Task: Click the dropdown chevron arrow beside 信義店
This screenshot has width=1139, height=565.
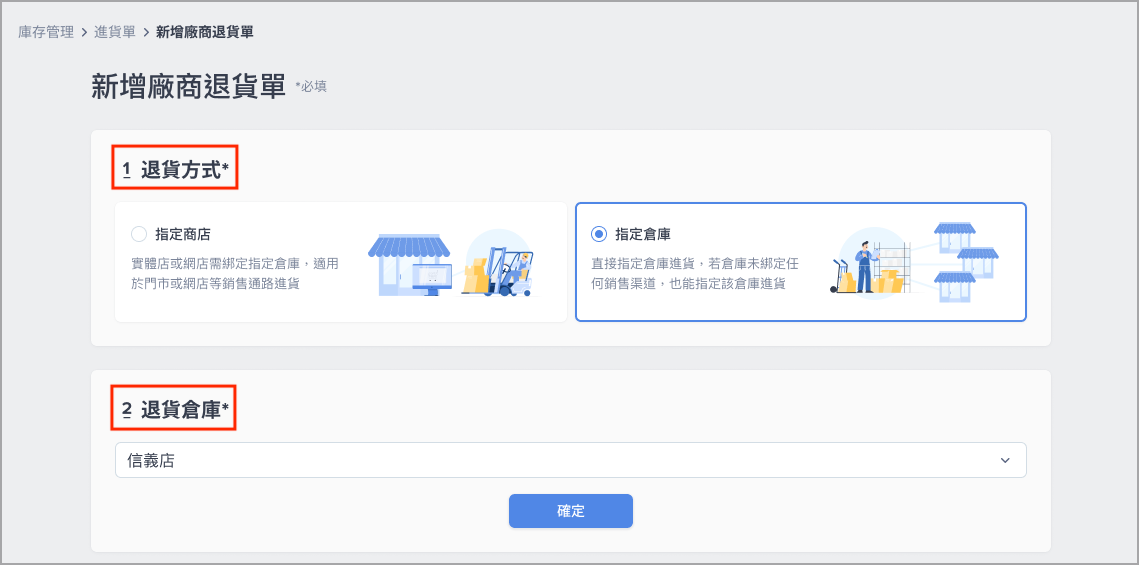Action: 1005,460
